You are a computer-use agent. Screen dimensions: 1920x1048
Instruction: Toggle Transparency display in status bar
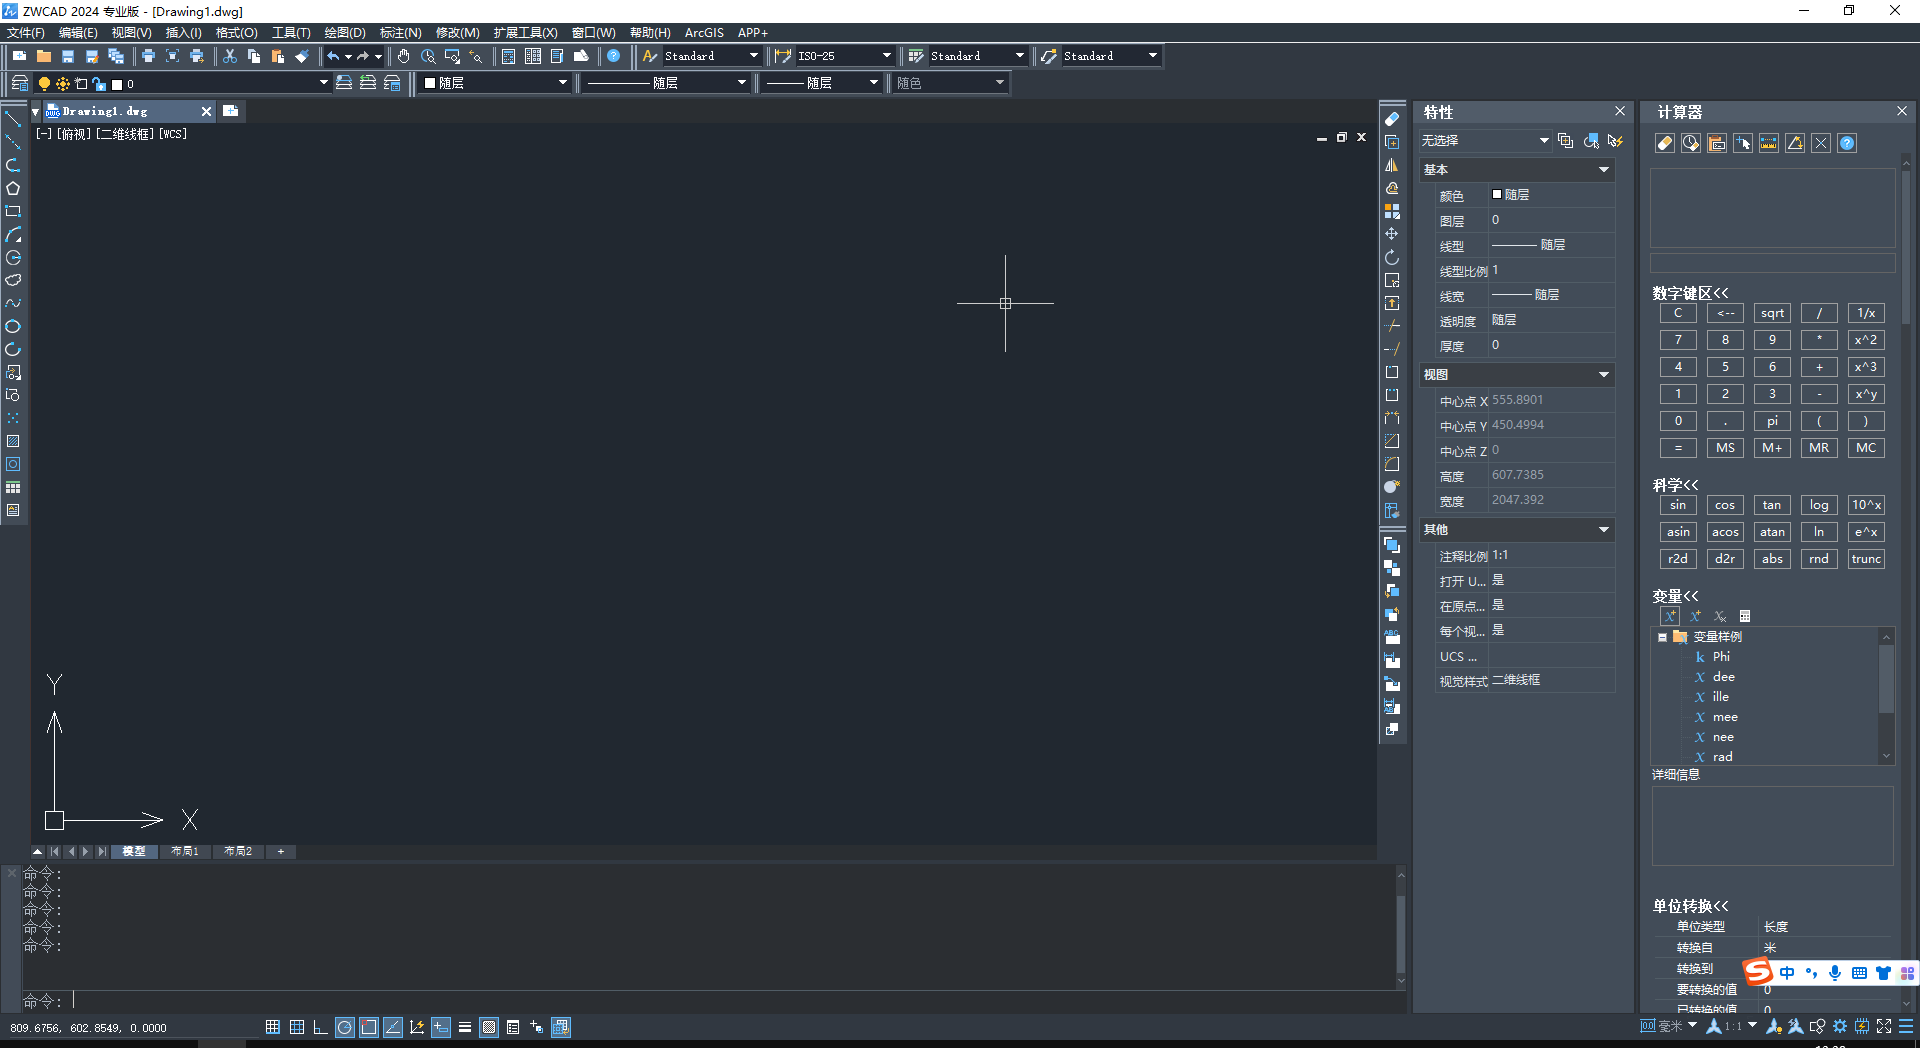coord(489,1027)
